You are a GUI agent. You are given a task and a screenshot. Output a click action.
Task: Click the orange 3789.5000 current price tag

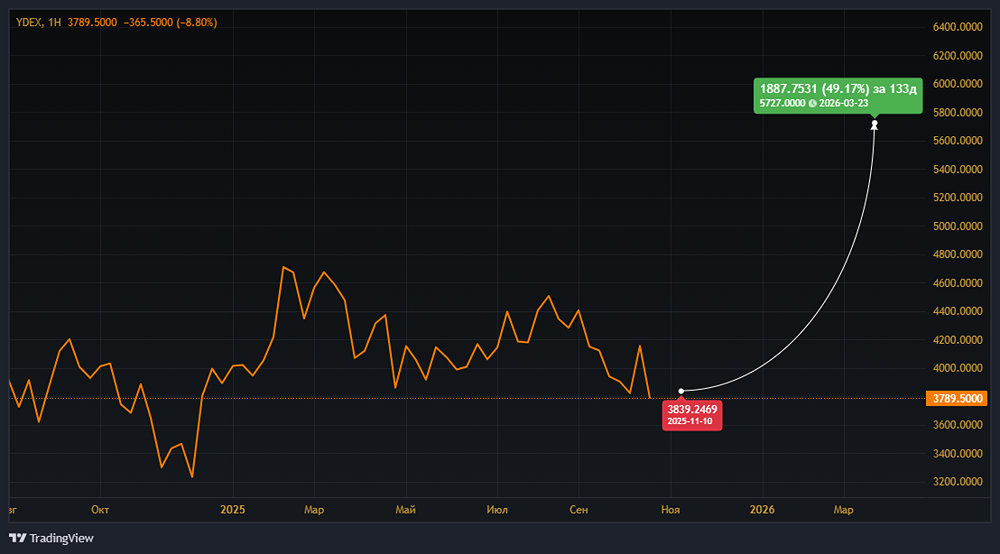pyautogui.click(x=957, y=398)
